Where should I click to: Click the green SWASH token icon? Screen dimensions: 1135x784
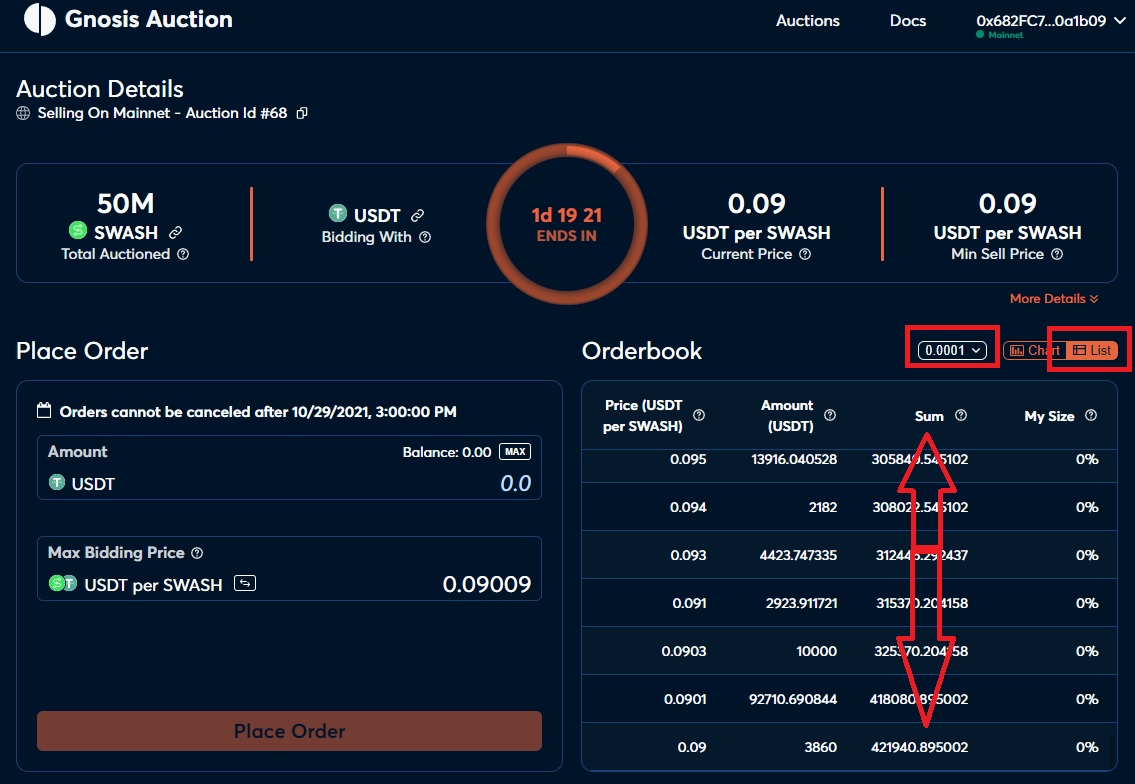(77, 230)
